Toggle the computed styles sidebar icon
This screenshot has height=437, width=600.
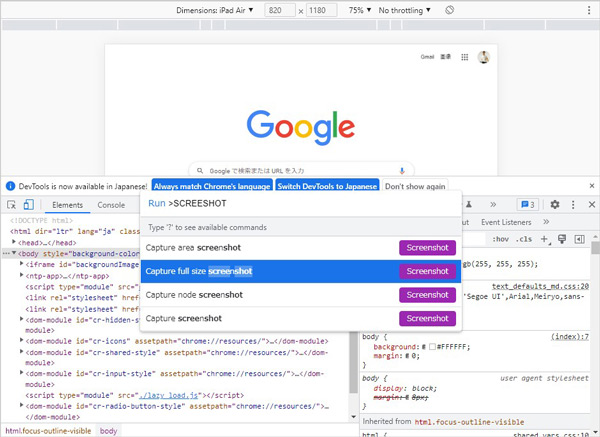579,240
